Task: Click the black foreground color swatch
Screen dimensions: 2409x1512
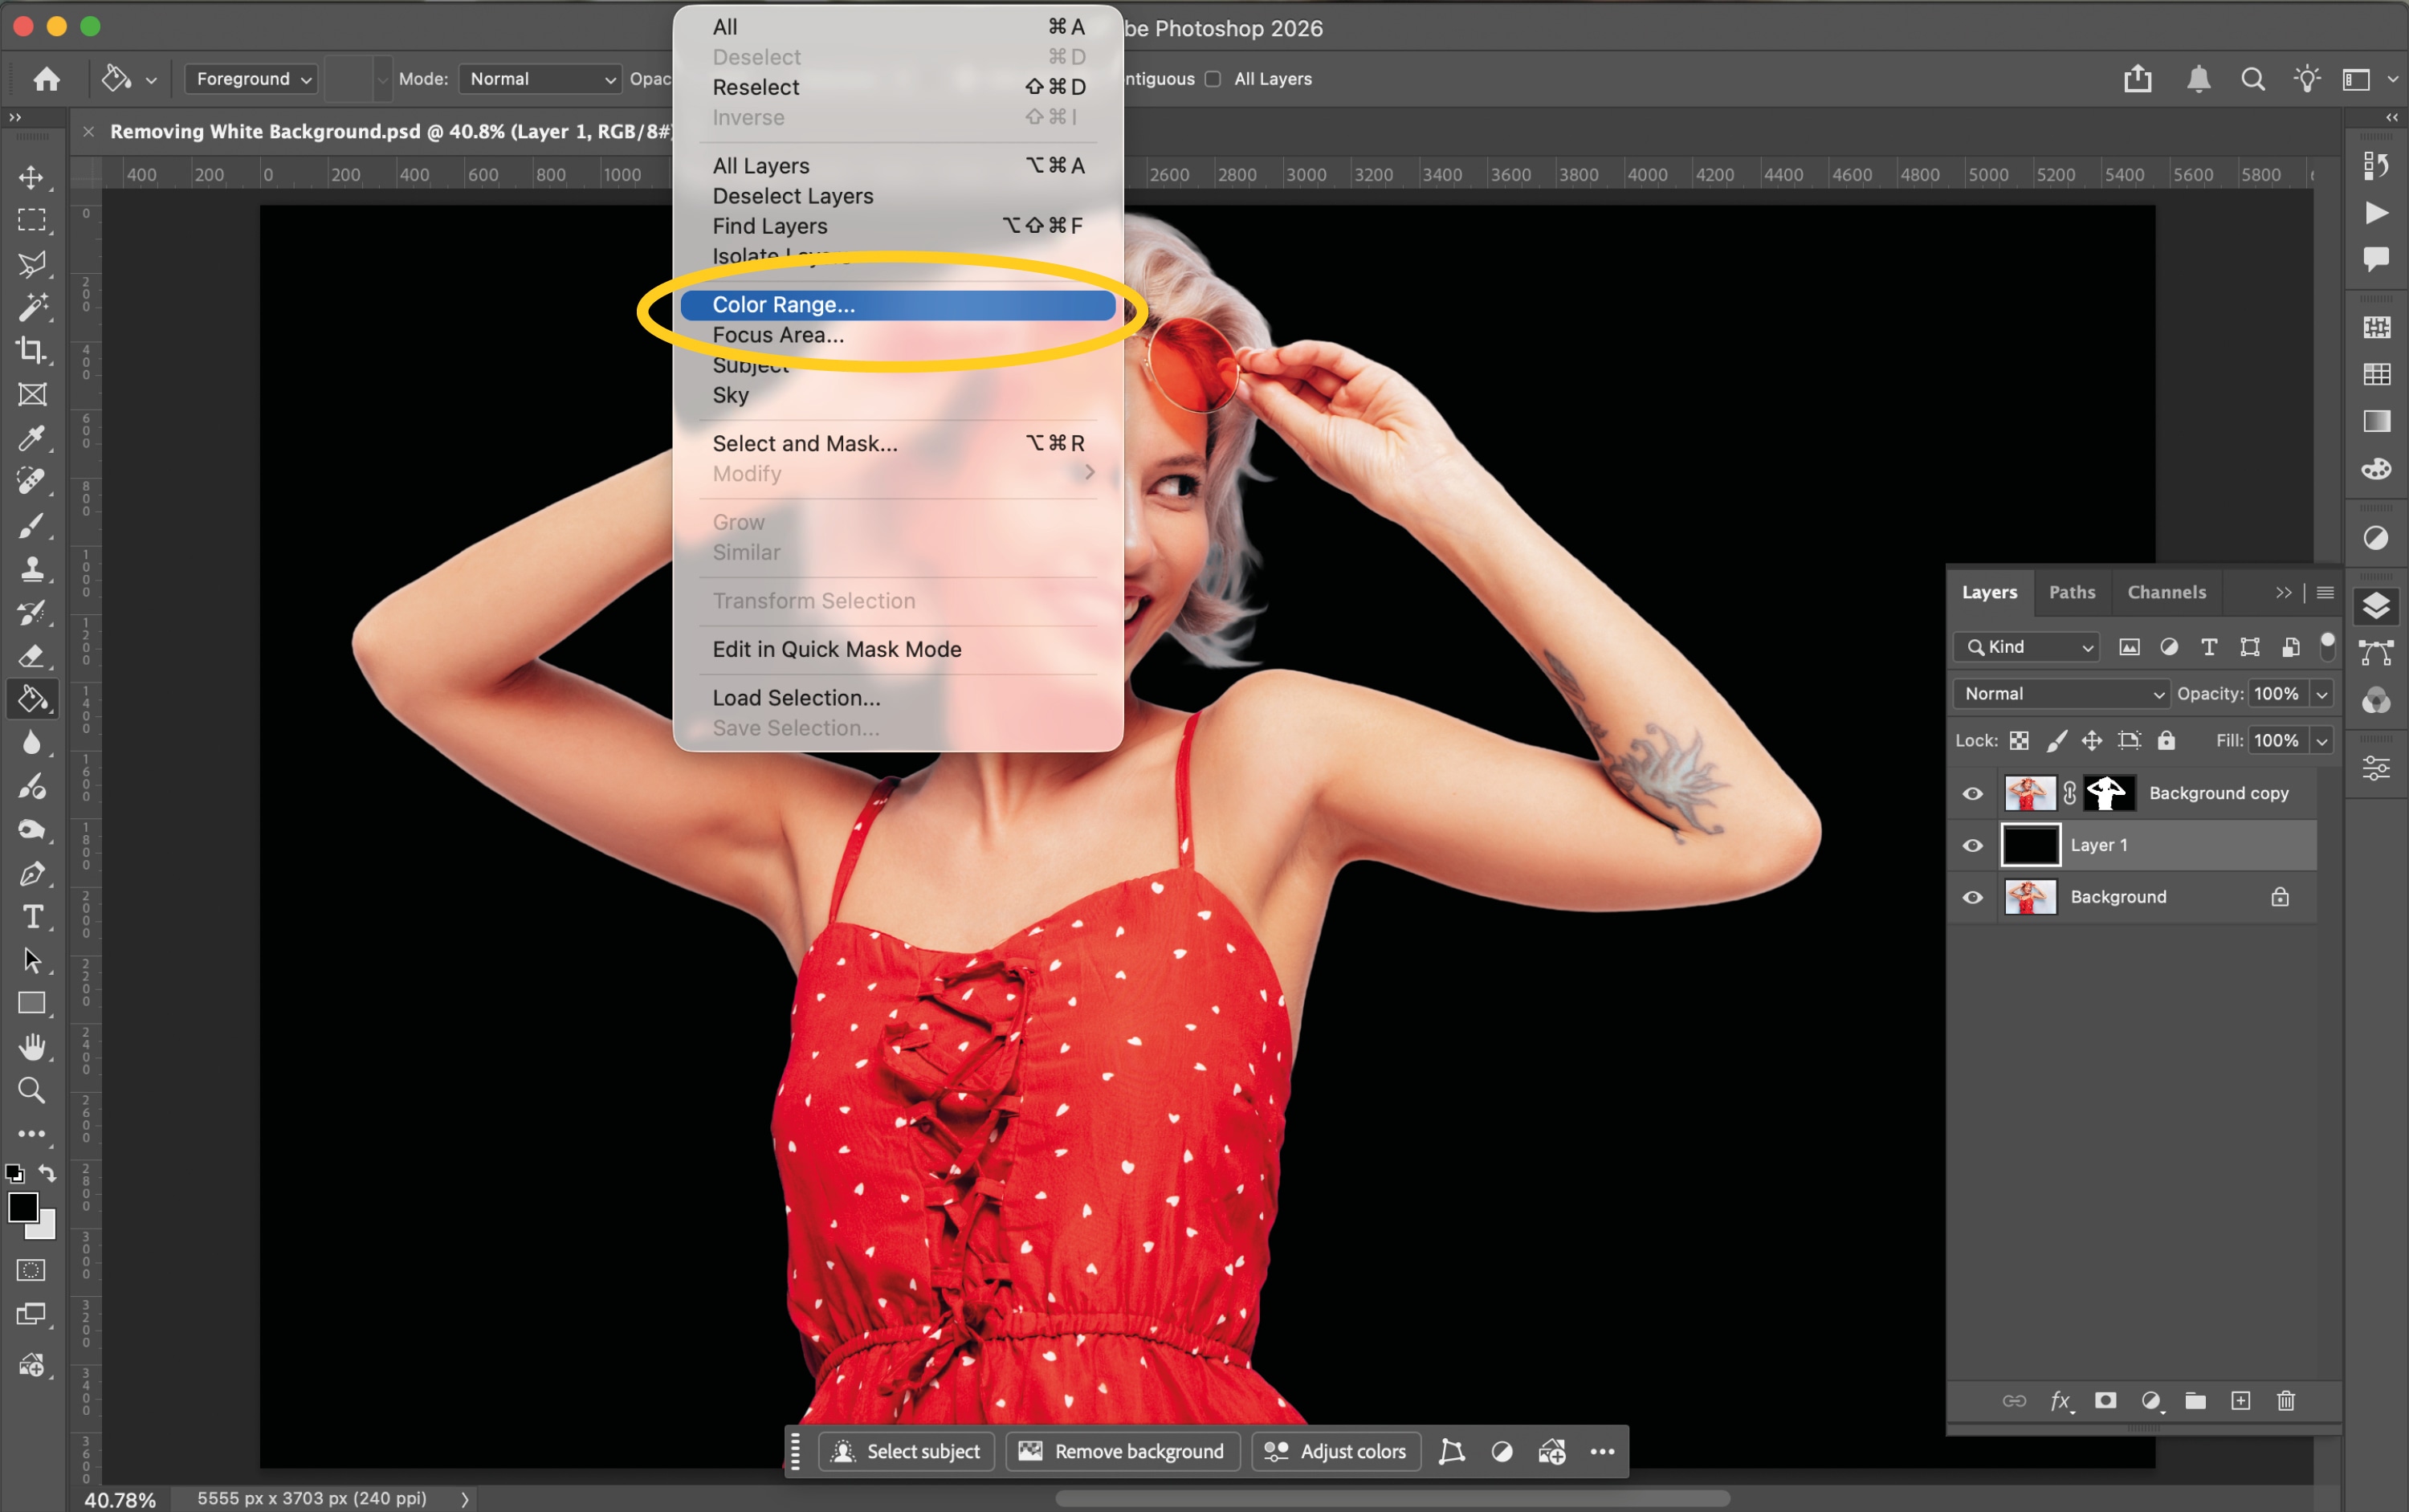Action: 23,1207
